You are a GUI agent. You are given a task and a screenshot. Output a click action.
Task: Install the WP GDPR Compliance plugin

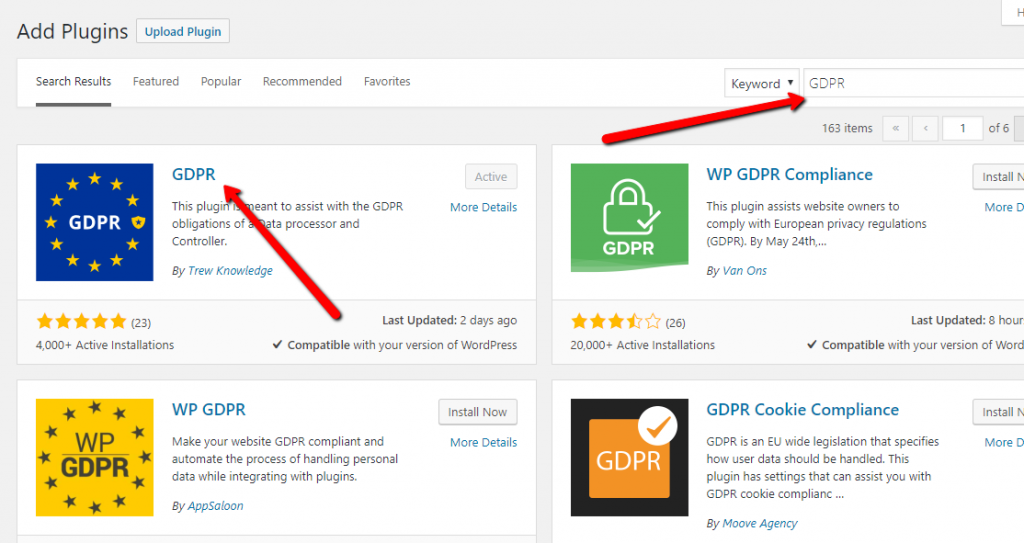pos(999,176)
